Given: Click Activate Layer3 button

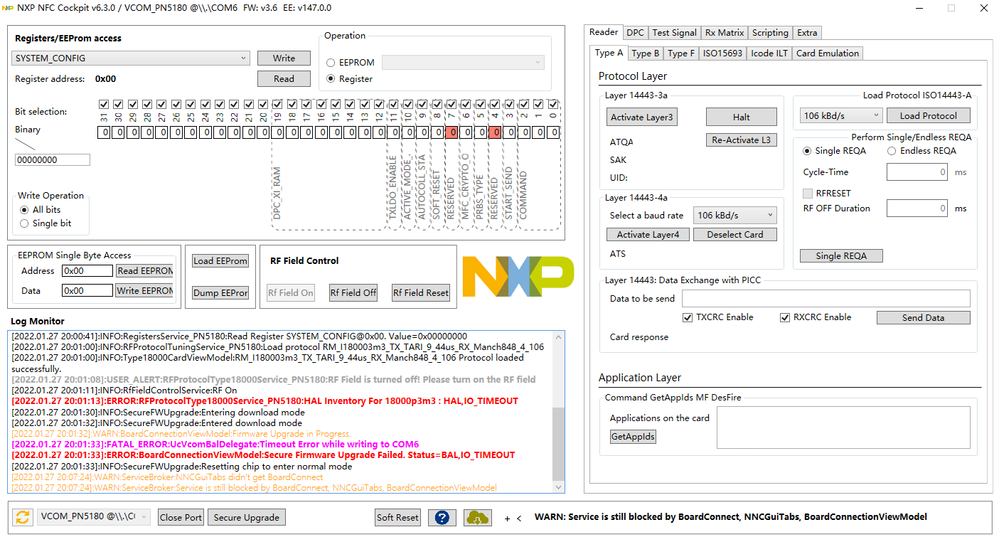Looking at the screenshot, I should (642, 117).
